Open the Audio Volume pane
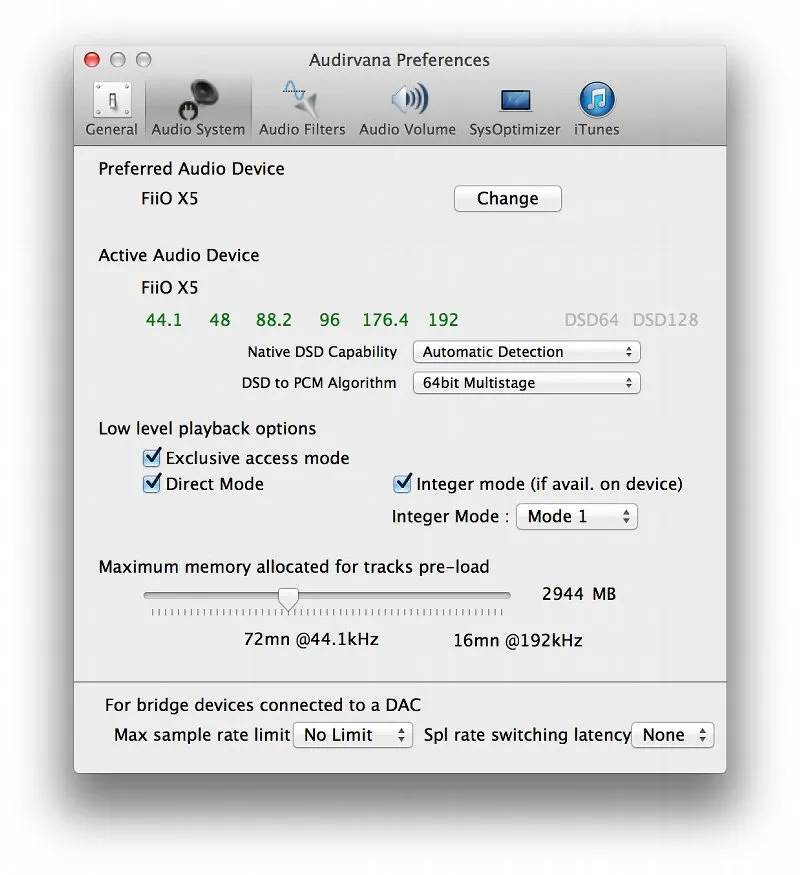 coord(407,109)
